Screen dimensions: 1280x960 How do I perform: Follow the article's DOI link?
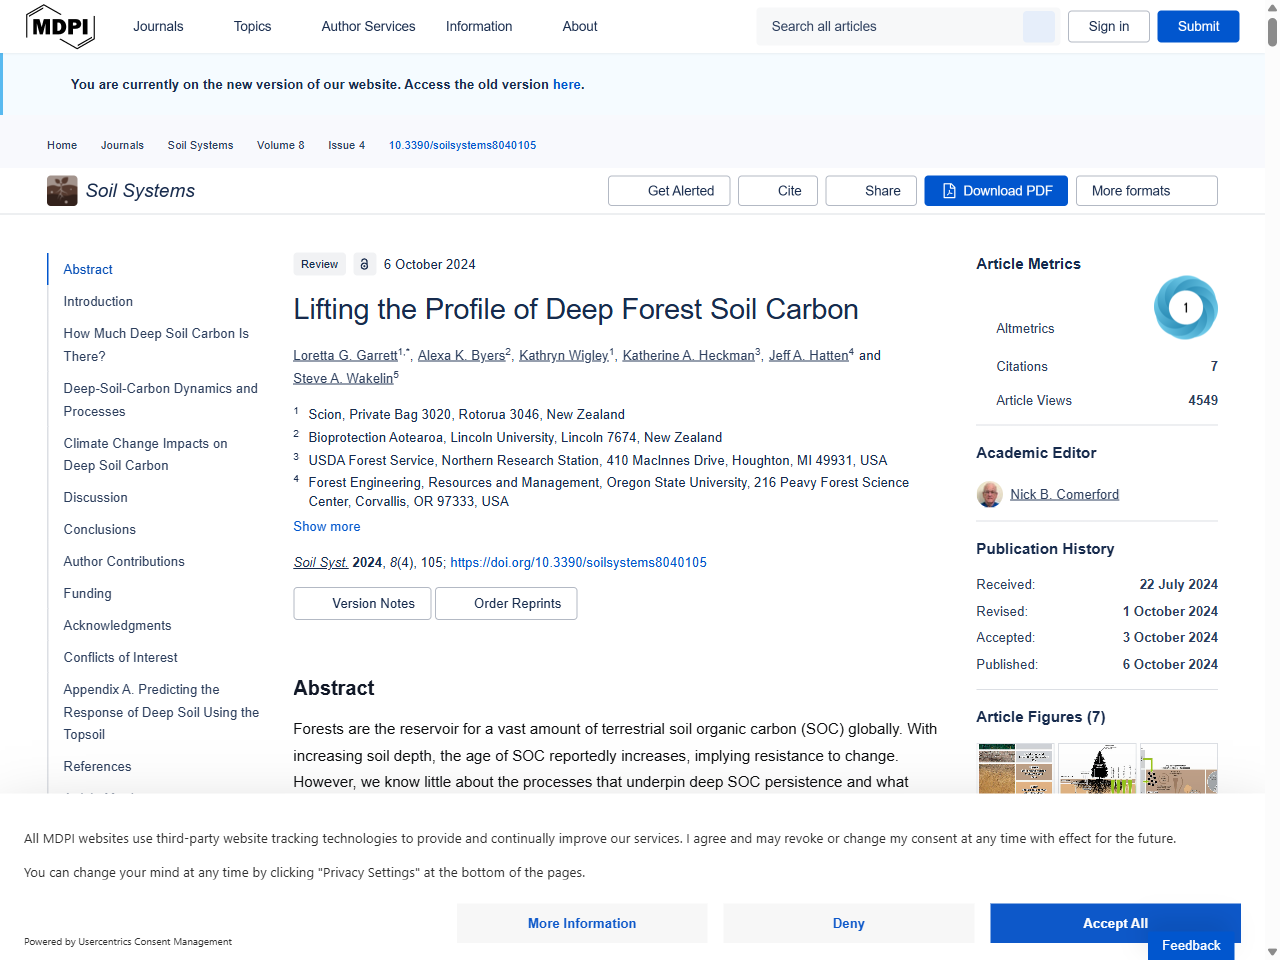pos(578,562)
